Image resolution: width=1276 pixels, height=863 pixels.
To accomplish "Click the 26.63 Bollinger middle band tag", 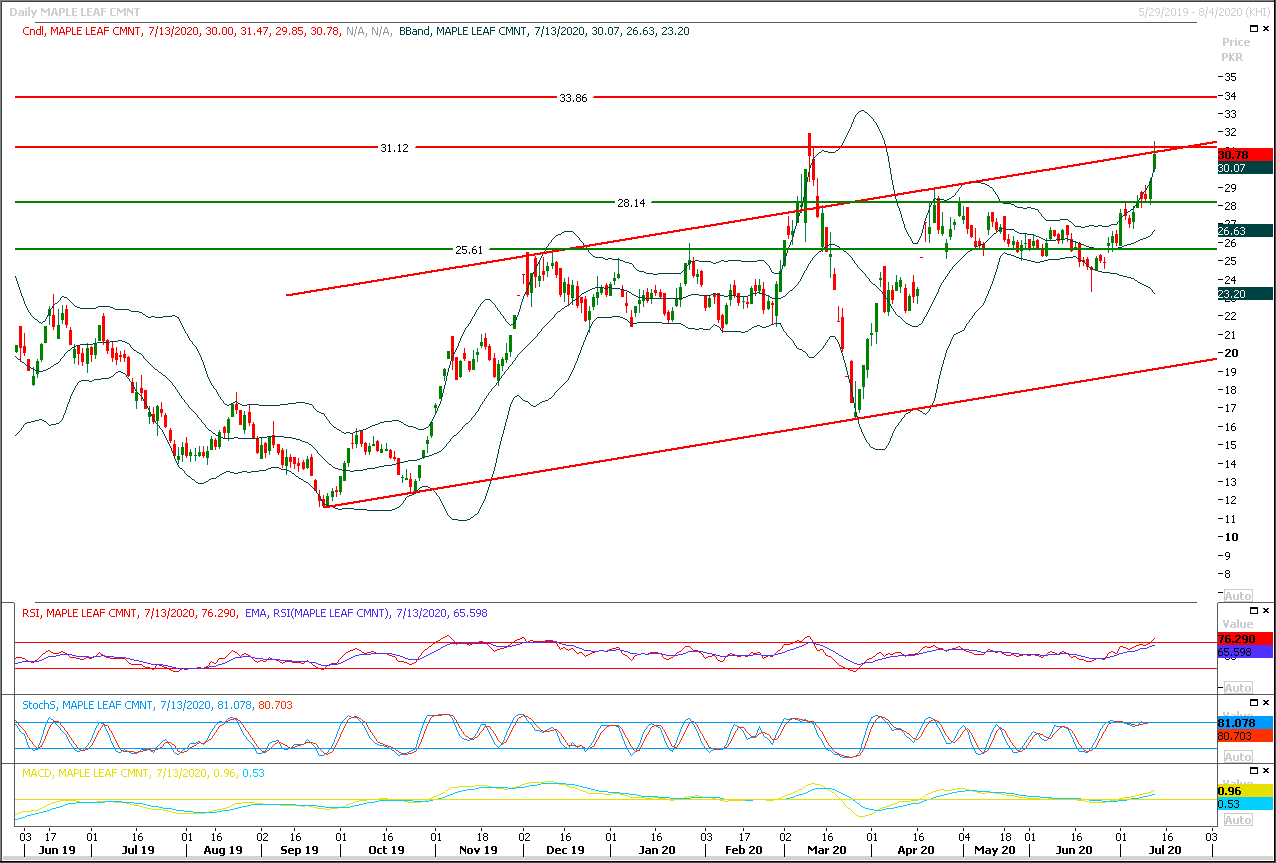I will 1246,230.
